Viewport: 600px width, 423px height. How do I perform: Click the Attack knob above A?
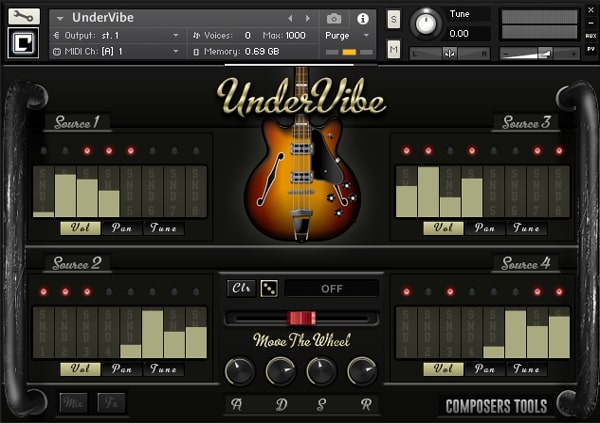pyautogui.click(x=240, y=371)
